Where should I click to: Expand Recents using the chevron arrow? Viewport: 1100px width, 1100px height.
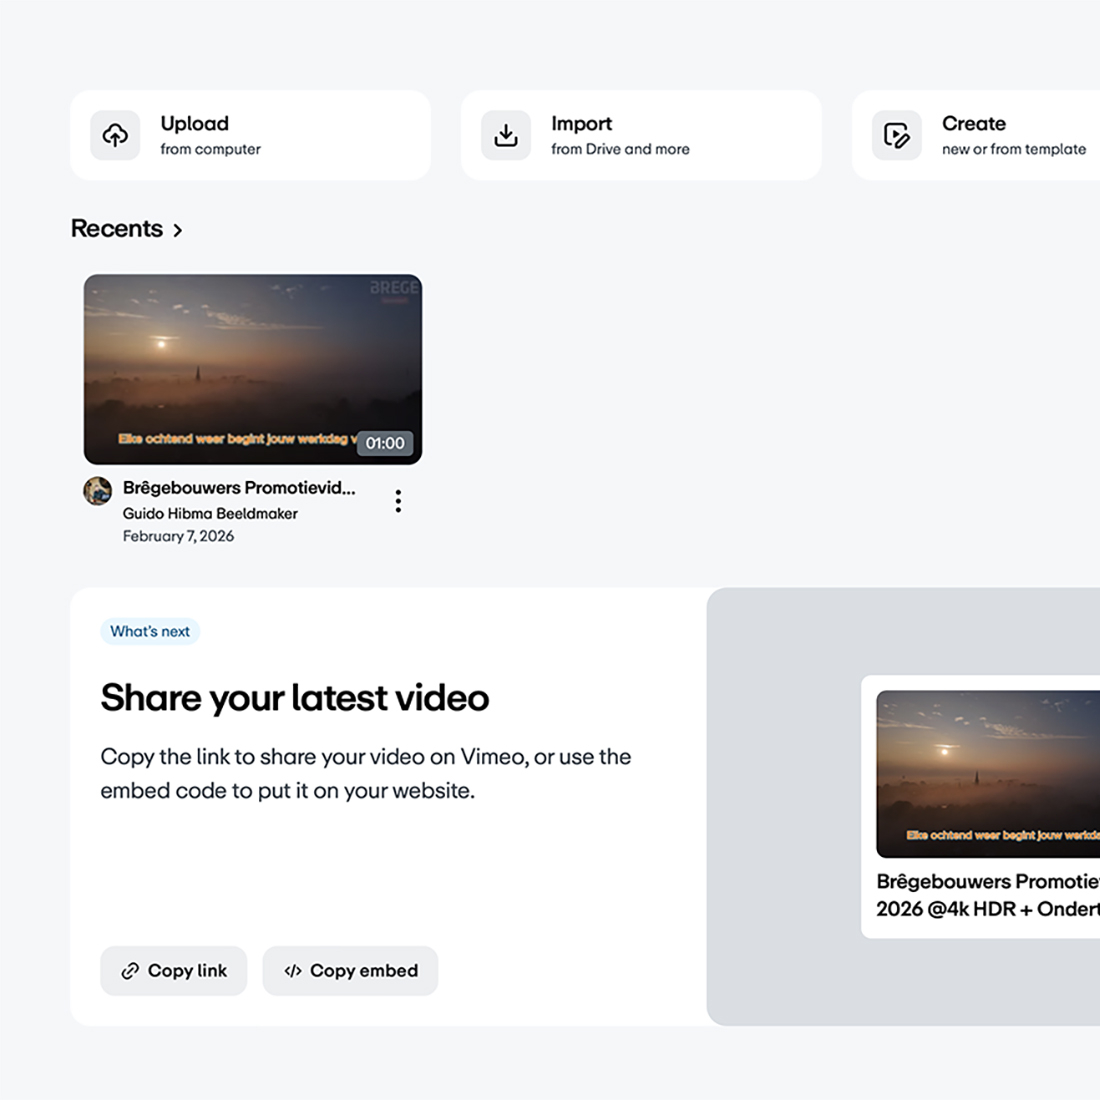(x=178, y=230)
